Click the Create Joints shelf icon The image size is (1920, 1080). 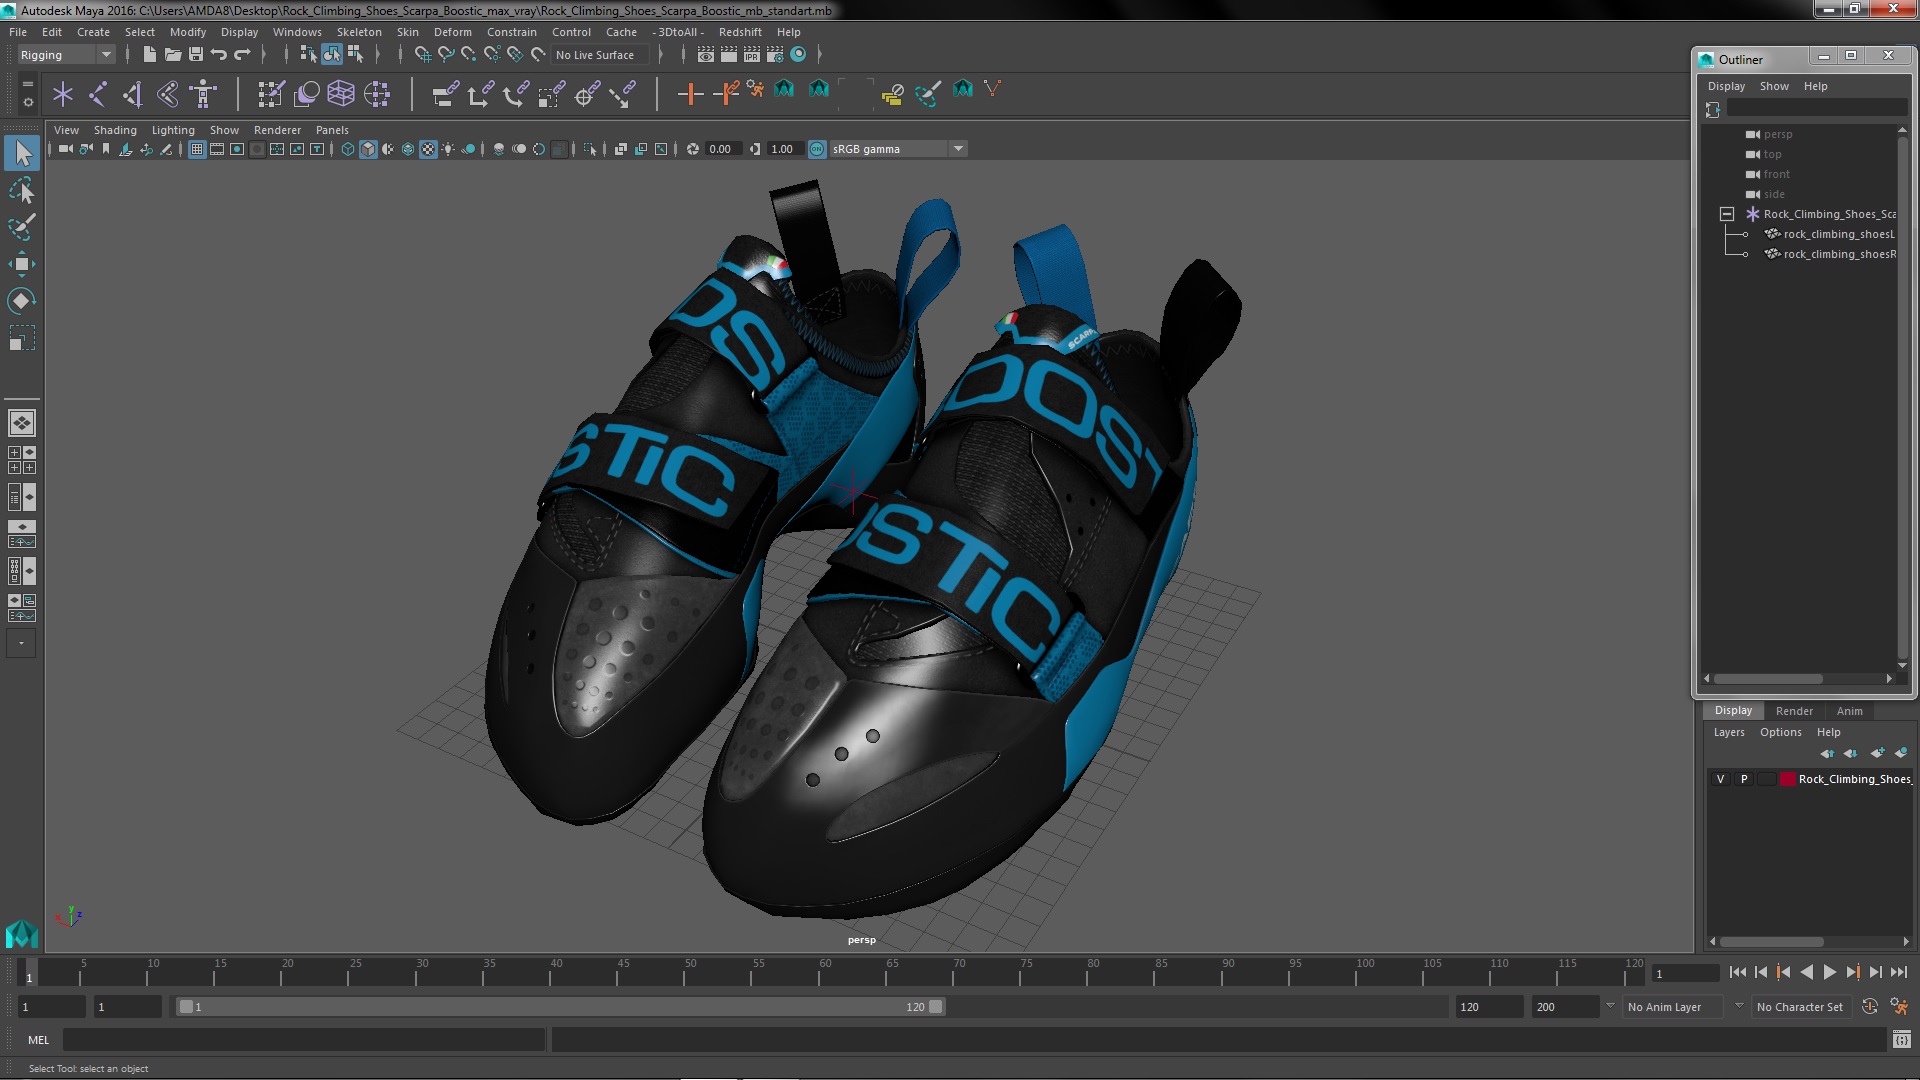97,94
